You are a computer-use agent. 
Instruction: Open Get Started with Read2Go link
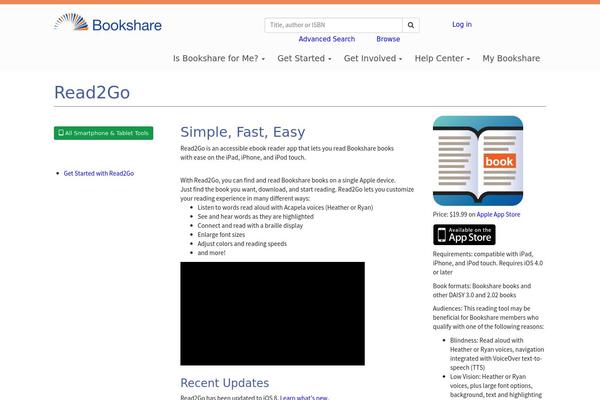(99, 173)
